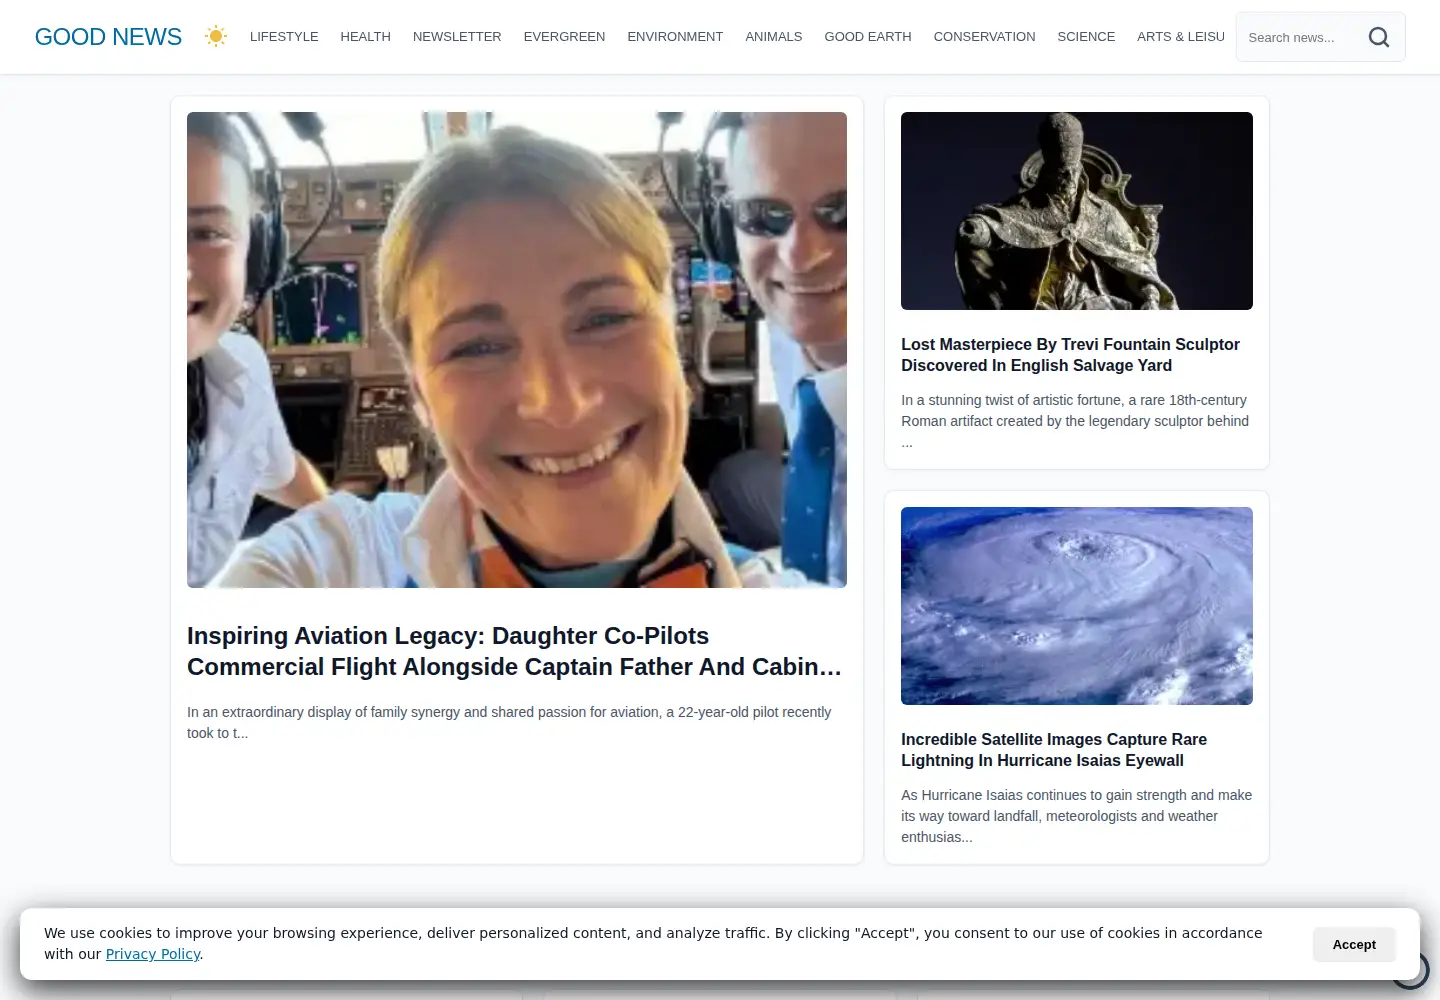Open the Good Earth section
Image resolution: width=1440 pixels, height=1000 pixels.
(868, 37)
